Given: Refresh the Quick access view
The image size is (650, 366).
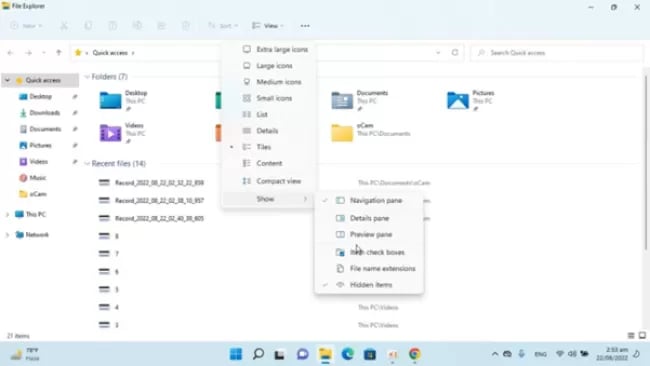Looking at the screenshot, I should click(455, 53).
